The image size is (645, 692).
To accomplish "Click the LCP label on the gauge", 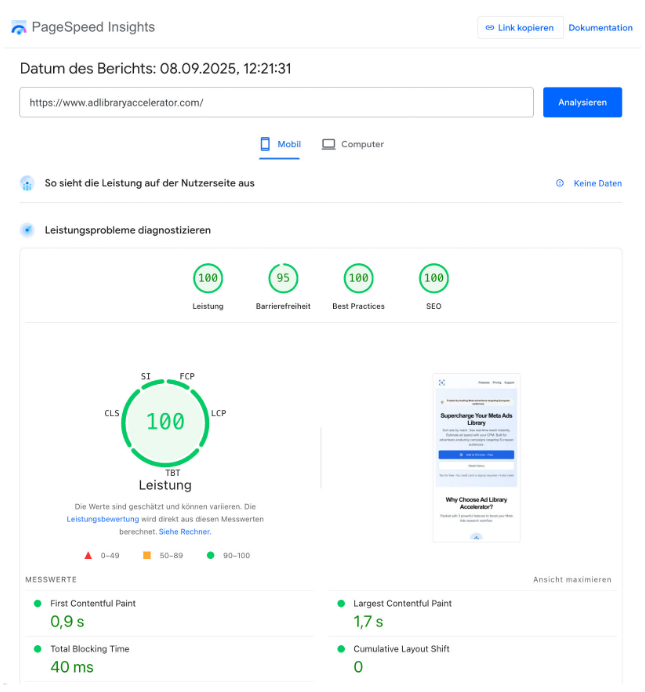I will click(x=219, y=413).
